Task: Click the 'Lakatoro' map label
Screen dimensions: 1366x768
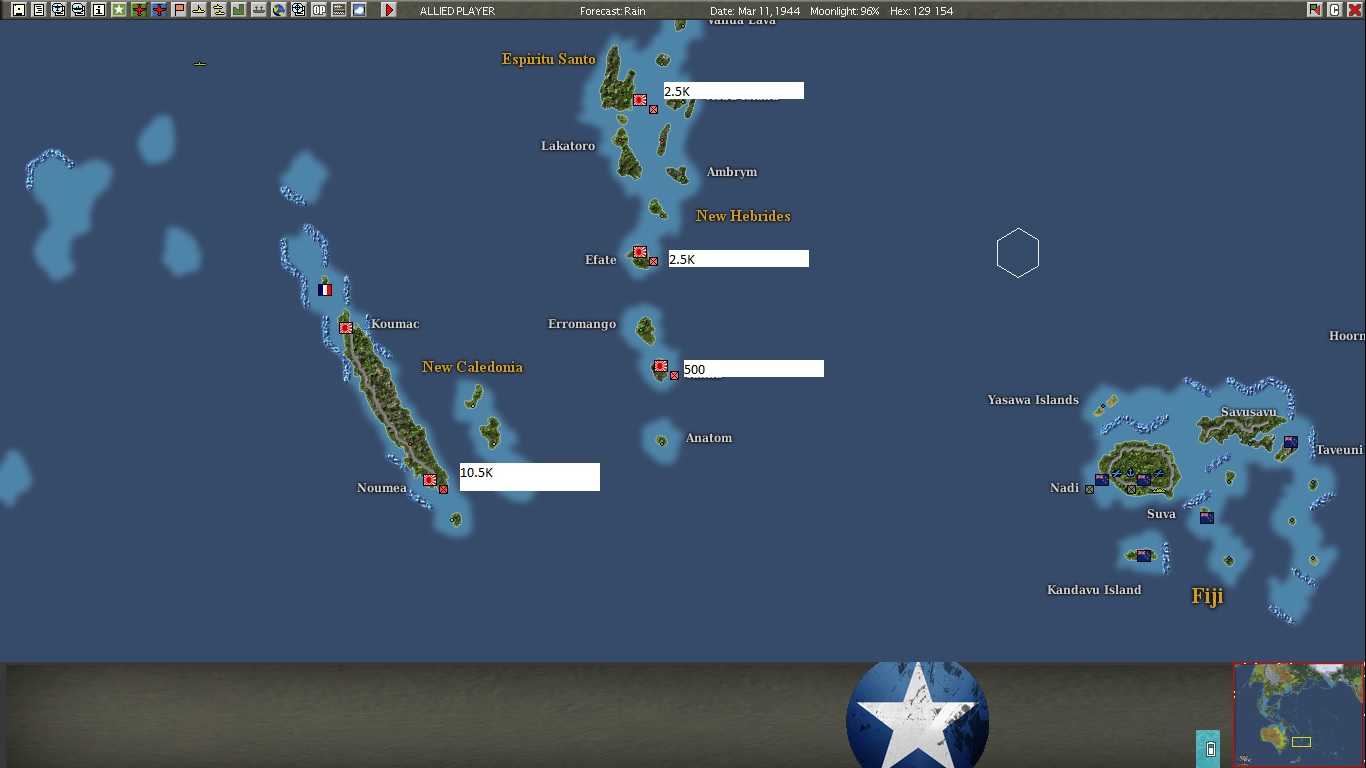Action: point(568,146)
